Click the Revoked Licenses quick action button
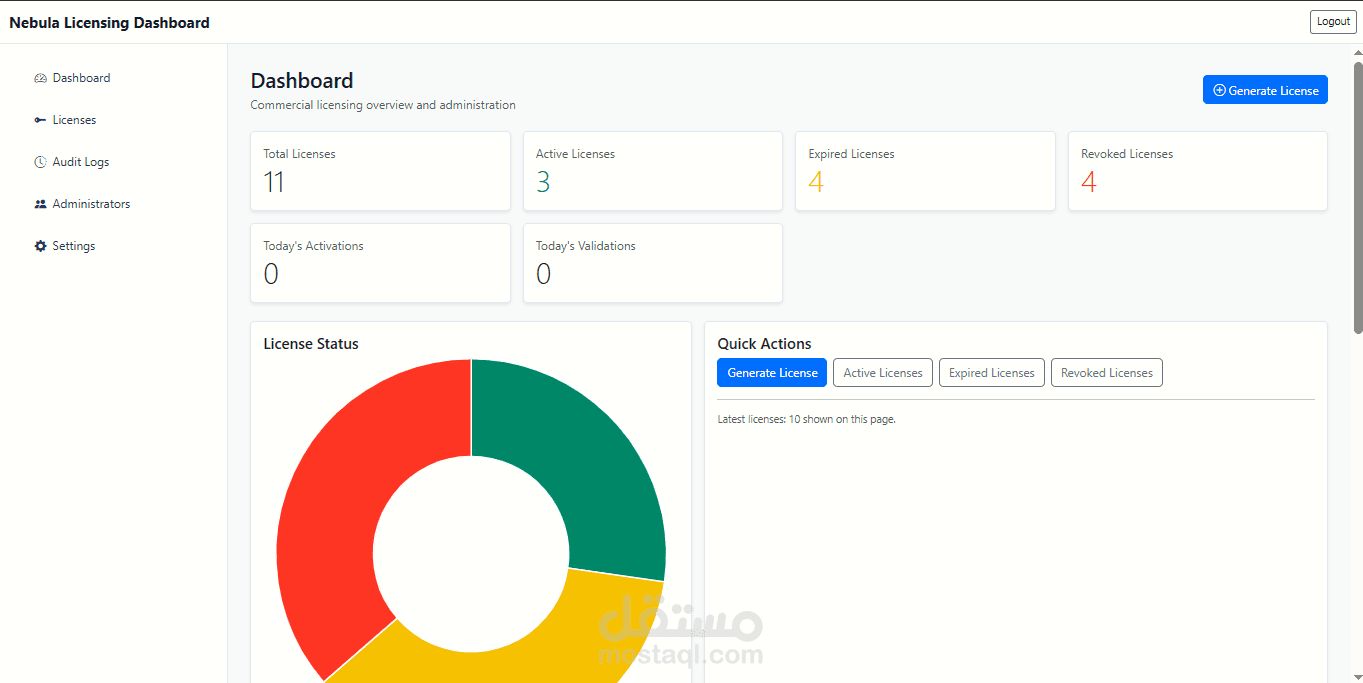Image resolution: width=1363 pixels, height=683 pixels. 1107,373
